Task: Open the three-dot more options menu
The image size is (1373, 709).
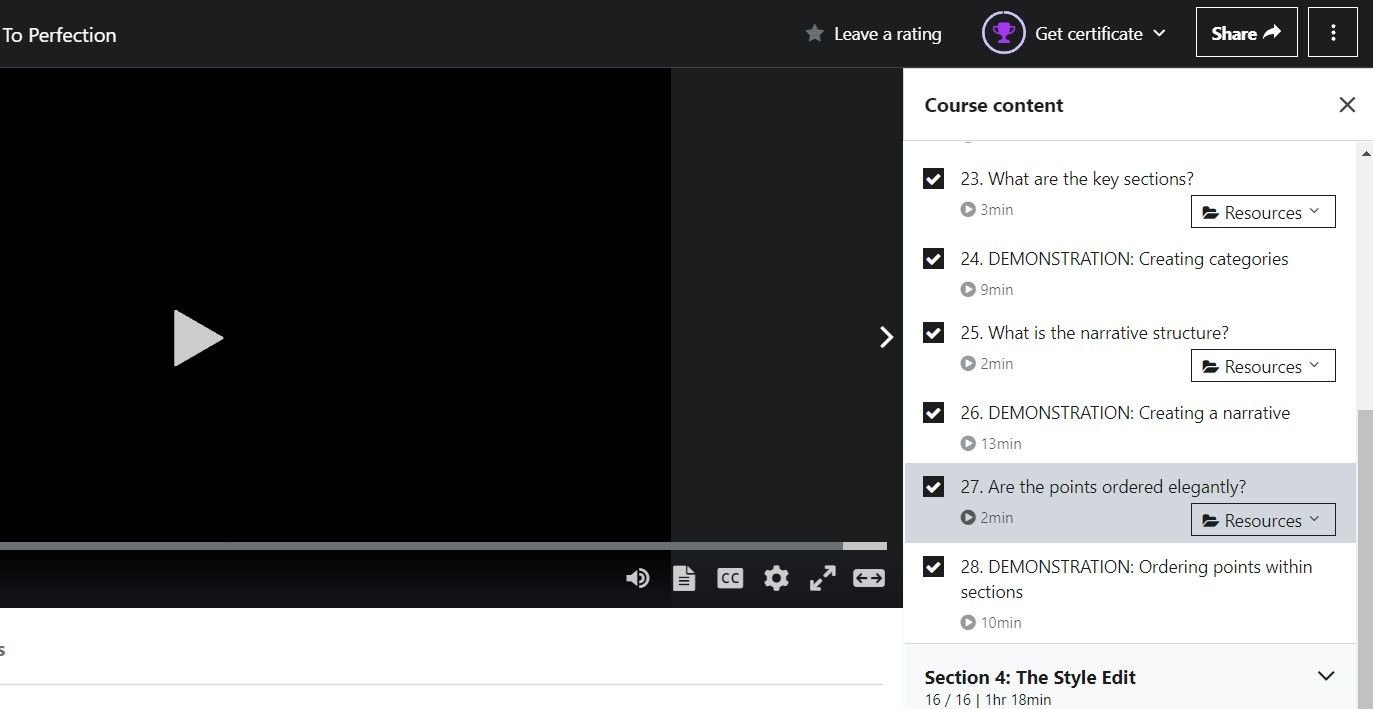Action: pos(1333,33)
